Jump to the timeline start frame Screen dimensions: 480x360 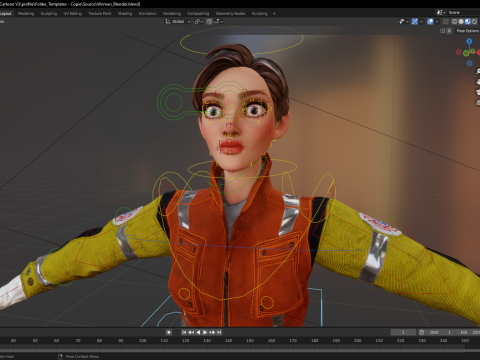184,332
